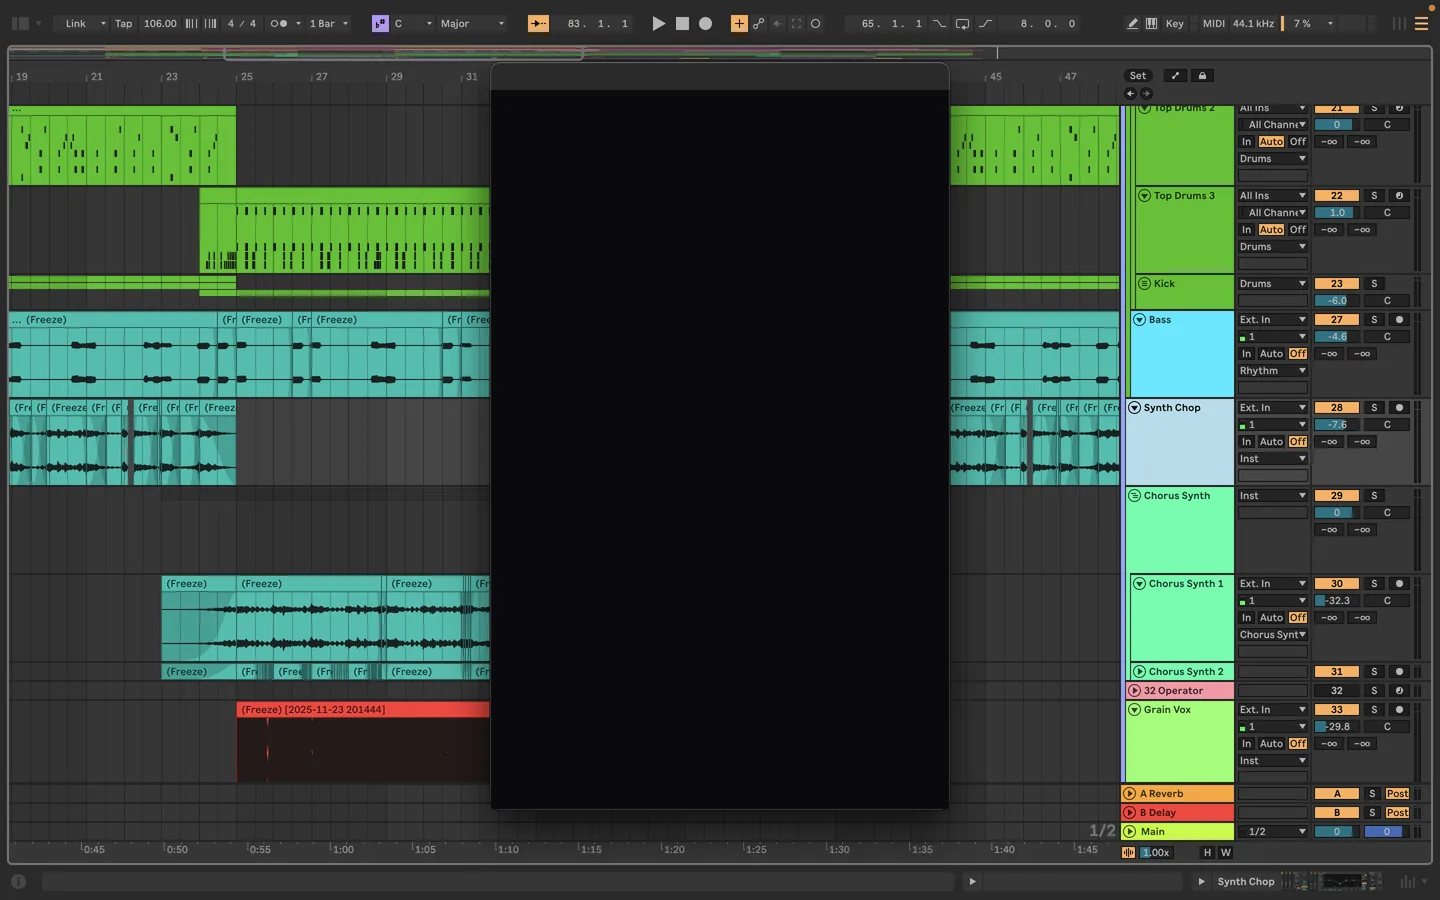Screen dimensions: 1440x900
Task: Solo the Kick track
Action: [1374, 284]
